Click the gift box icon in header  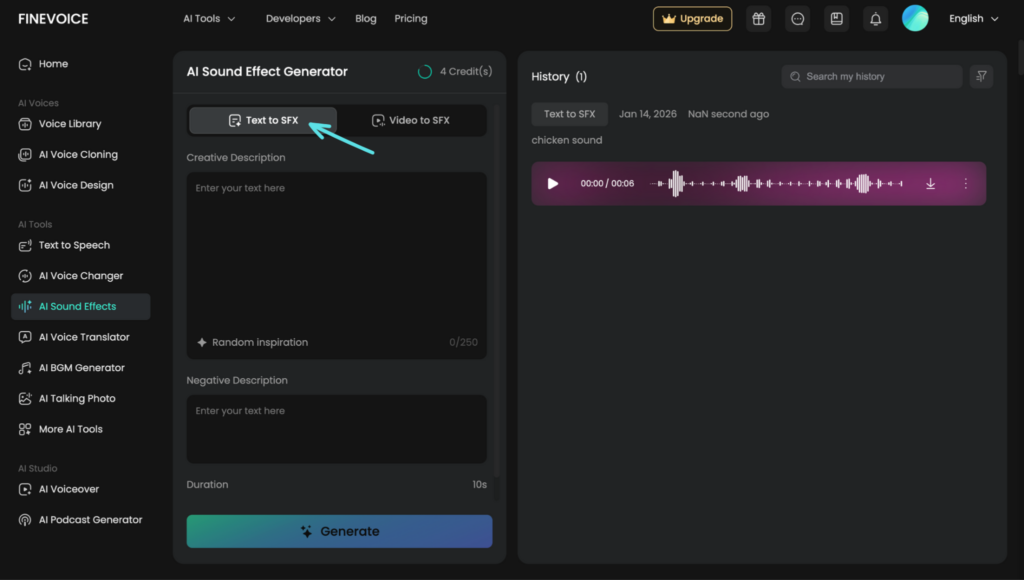pos(758,19)
